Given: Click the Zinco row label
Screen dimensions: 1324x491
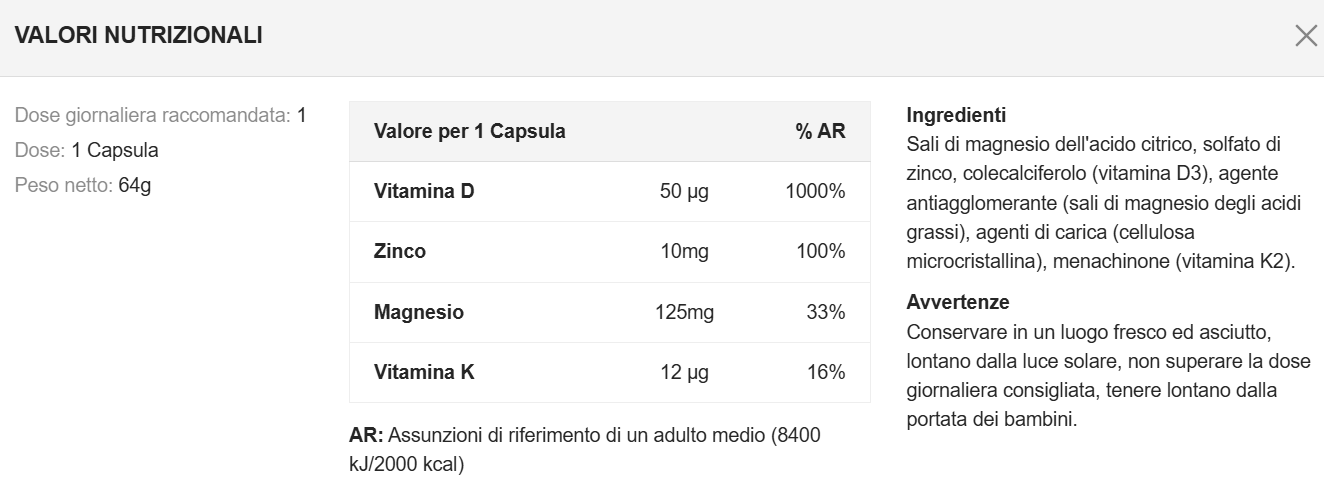Looking at the screenshot, I should [400, 251].
